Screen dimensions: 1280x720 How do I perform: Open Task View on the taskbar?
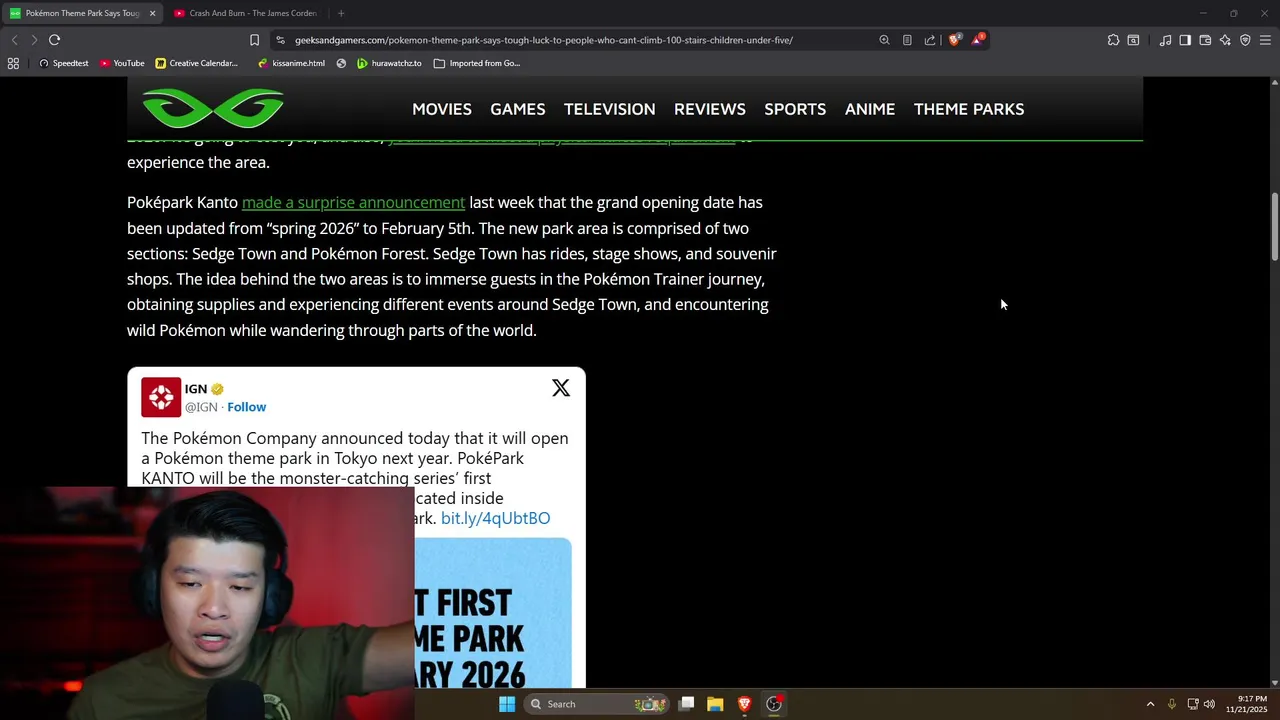point(686,704)
